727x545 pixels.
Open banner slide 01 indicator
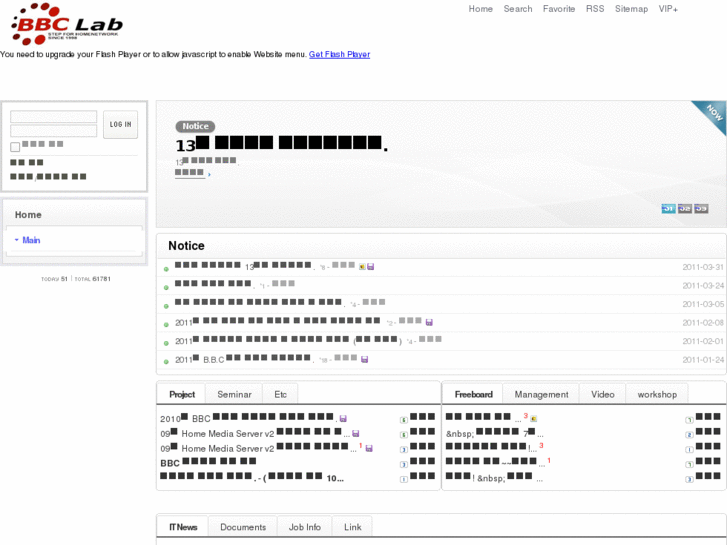[668, 209]
